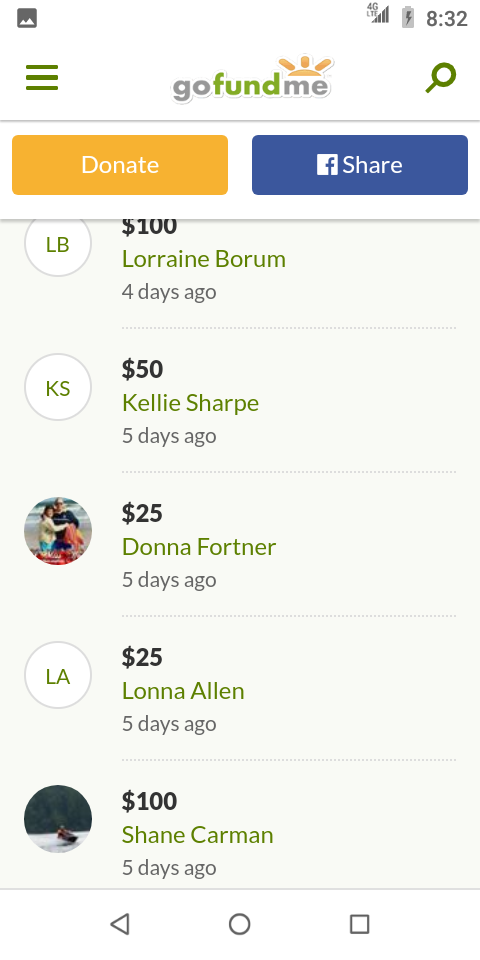Tap Shane Carman's profile photo
This screenshot has width=480, height=960.
58,819
